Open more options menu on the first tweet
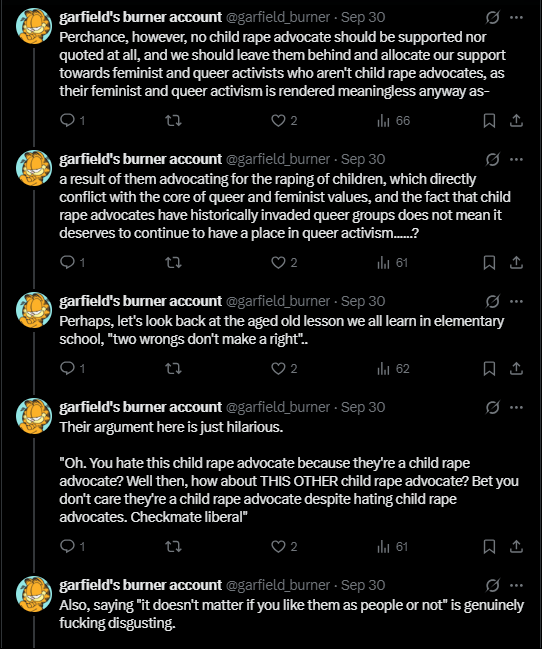The width and height of the screenshot is (542, 649). click(x=516, y=17)
